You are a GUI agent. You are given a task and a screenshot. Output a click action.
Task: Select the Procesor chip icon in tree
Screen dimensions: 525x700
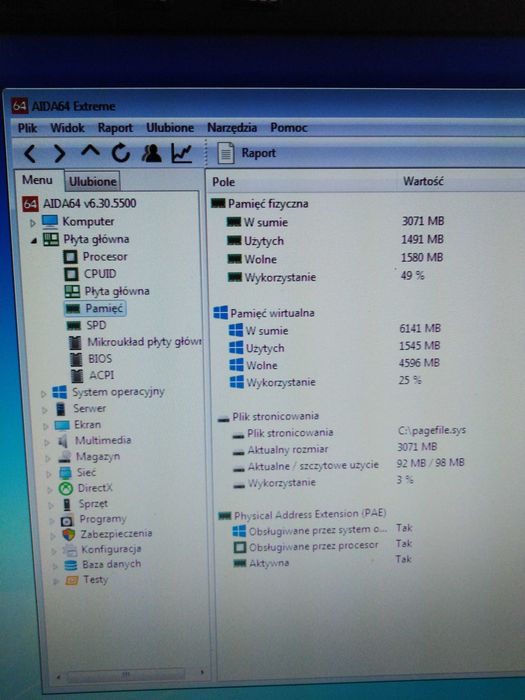(x=71, y=257)
